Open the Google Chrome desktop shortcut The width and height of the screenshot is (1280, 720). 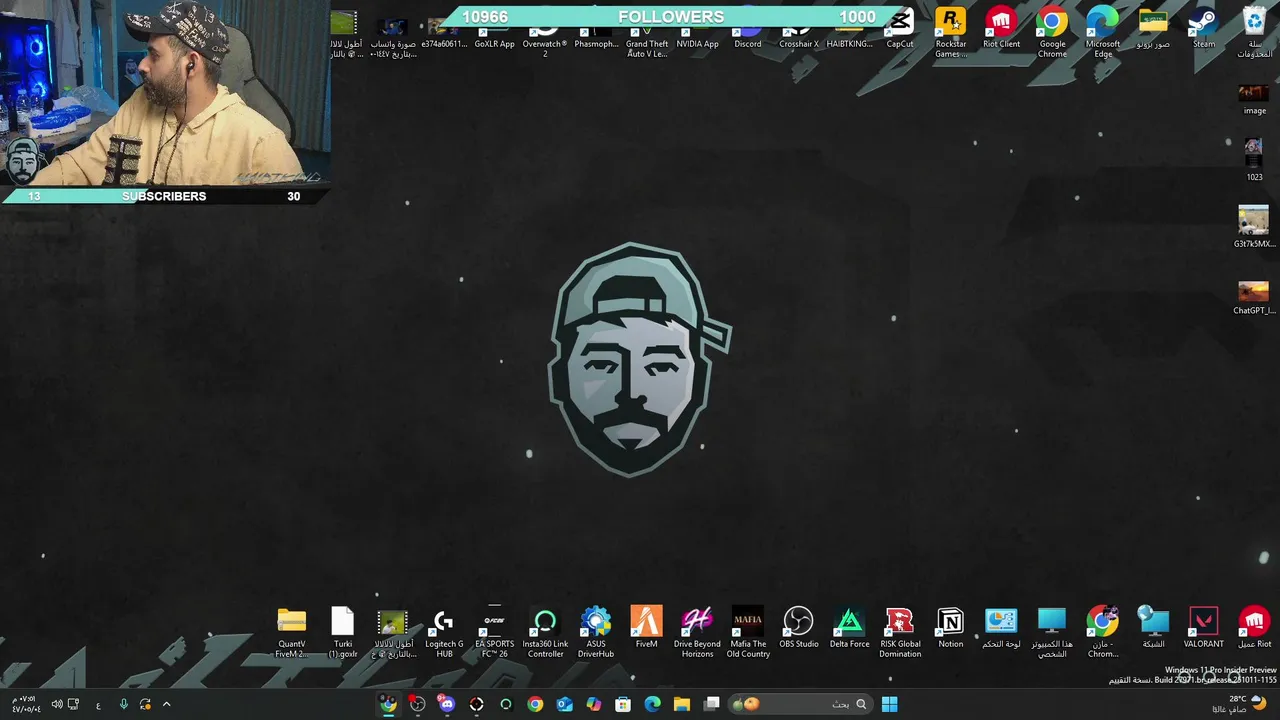click(1052, 30)
